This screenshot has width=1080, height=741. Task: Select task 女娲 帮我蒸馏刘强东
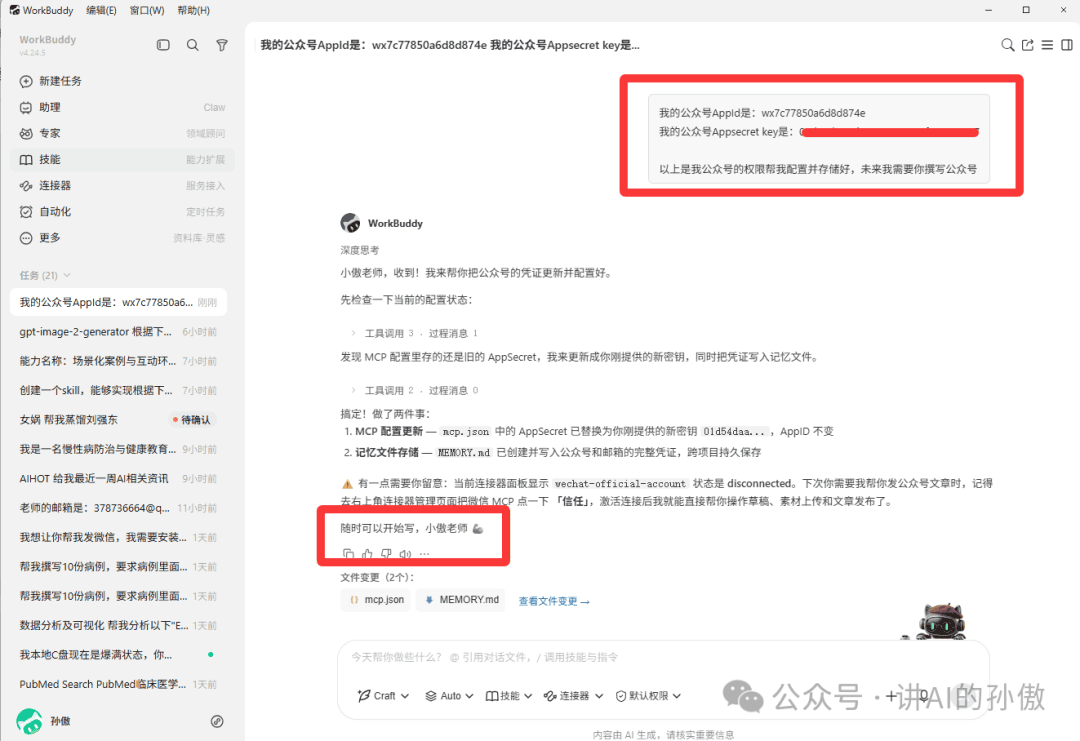point(118,420)
